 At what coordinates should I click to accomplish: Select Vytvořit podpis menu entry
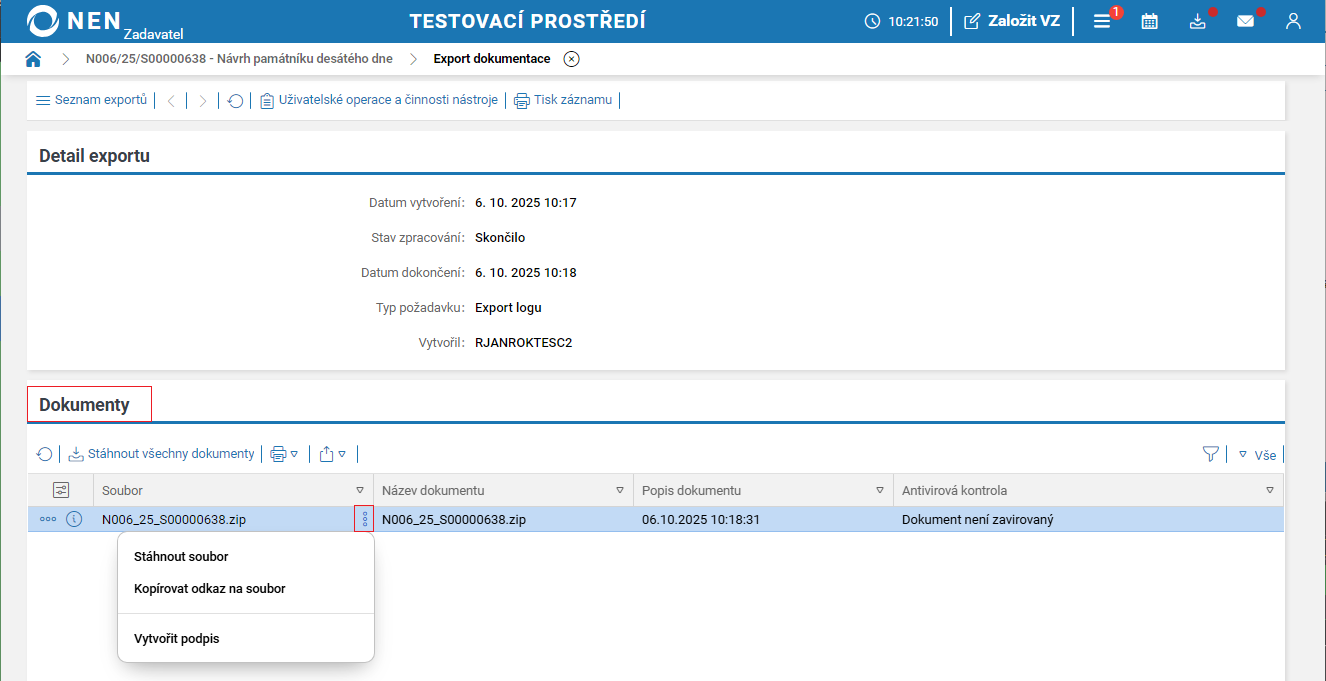pyautogui.click(x=176, y=638)
